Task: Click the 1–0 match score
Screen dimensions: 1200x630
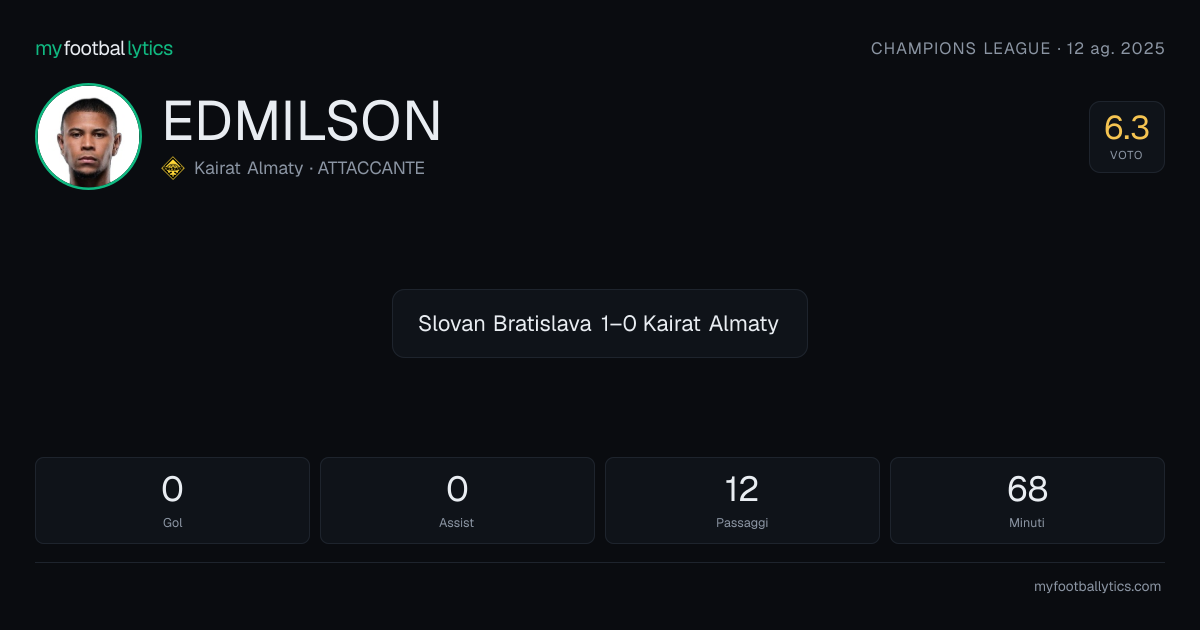Action: pos(617,324)
